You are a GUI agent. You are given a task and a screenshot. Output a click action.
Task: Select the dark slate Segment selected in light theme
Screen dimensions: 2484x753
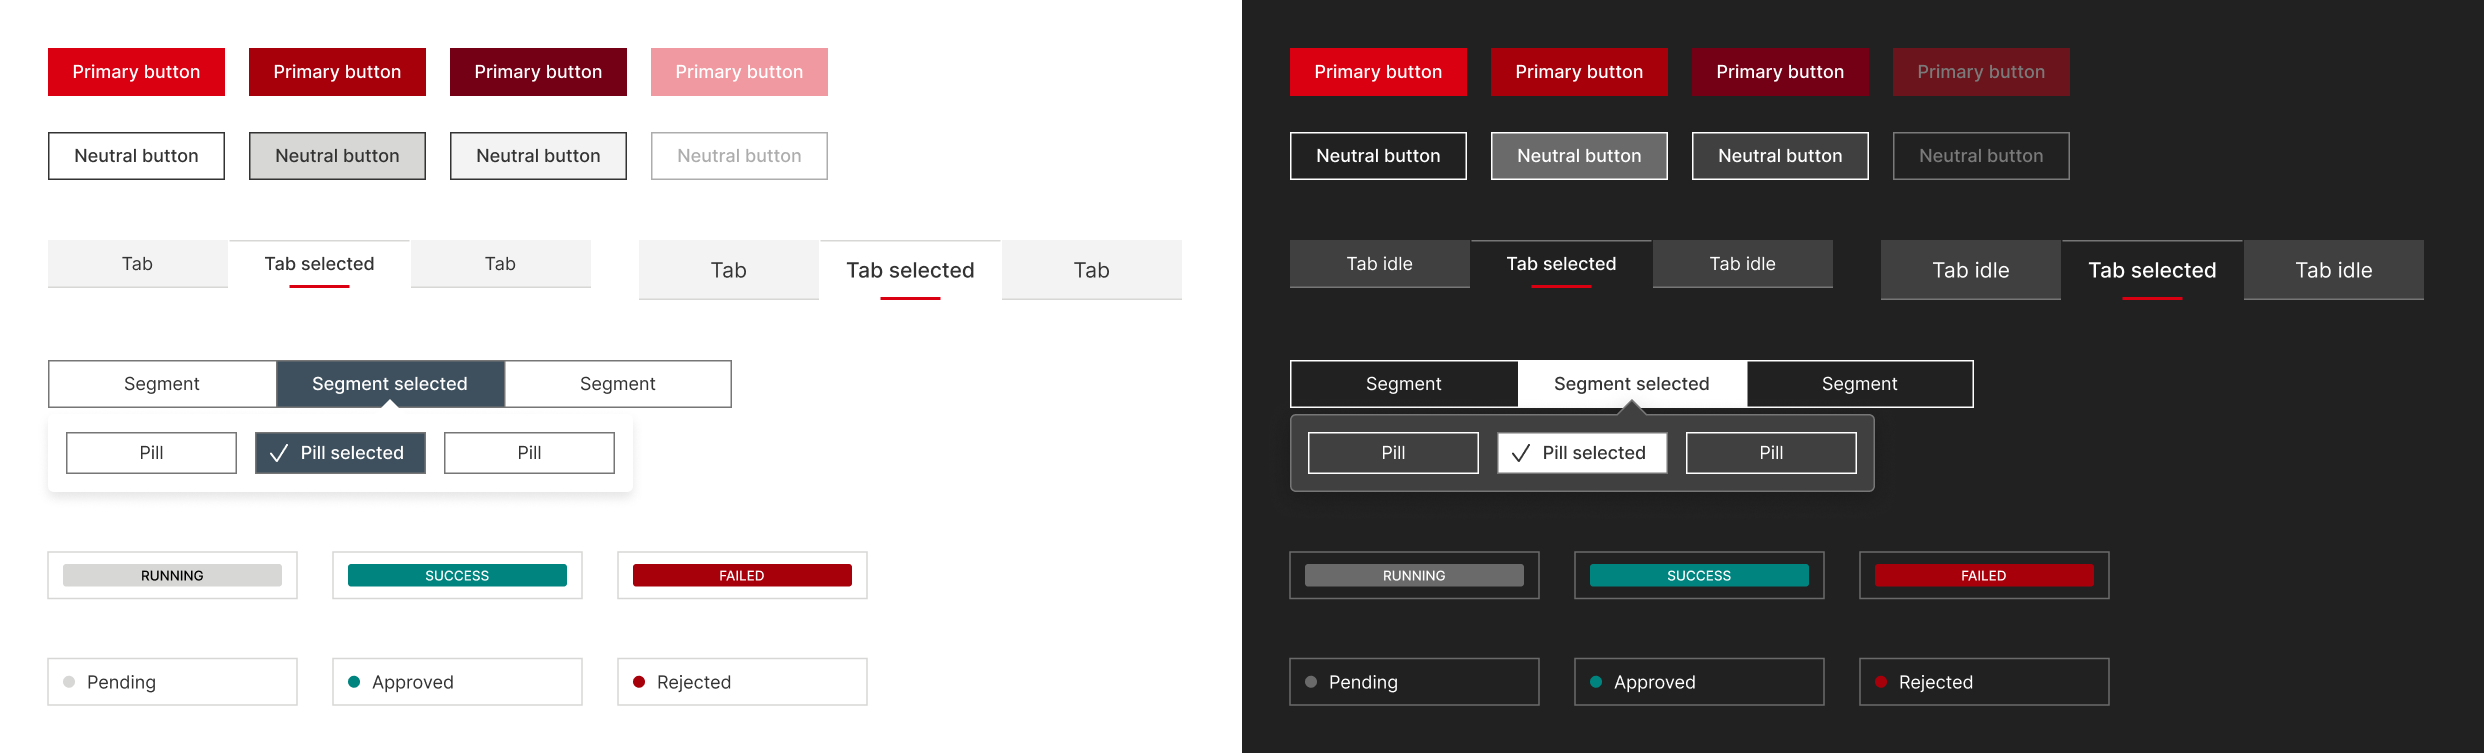click(390, 384)
